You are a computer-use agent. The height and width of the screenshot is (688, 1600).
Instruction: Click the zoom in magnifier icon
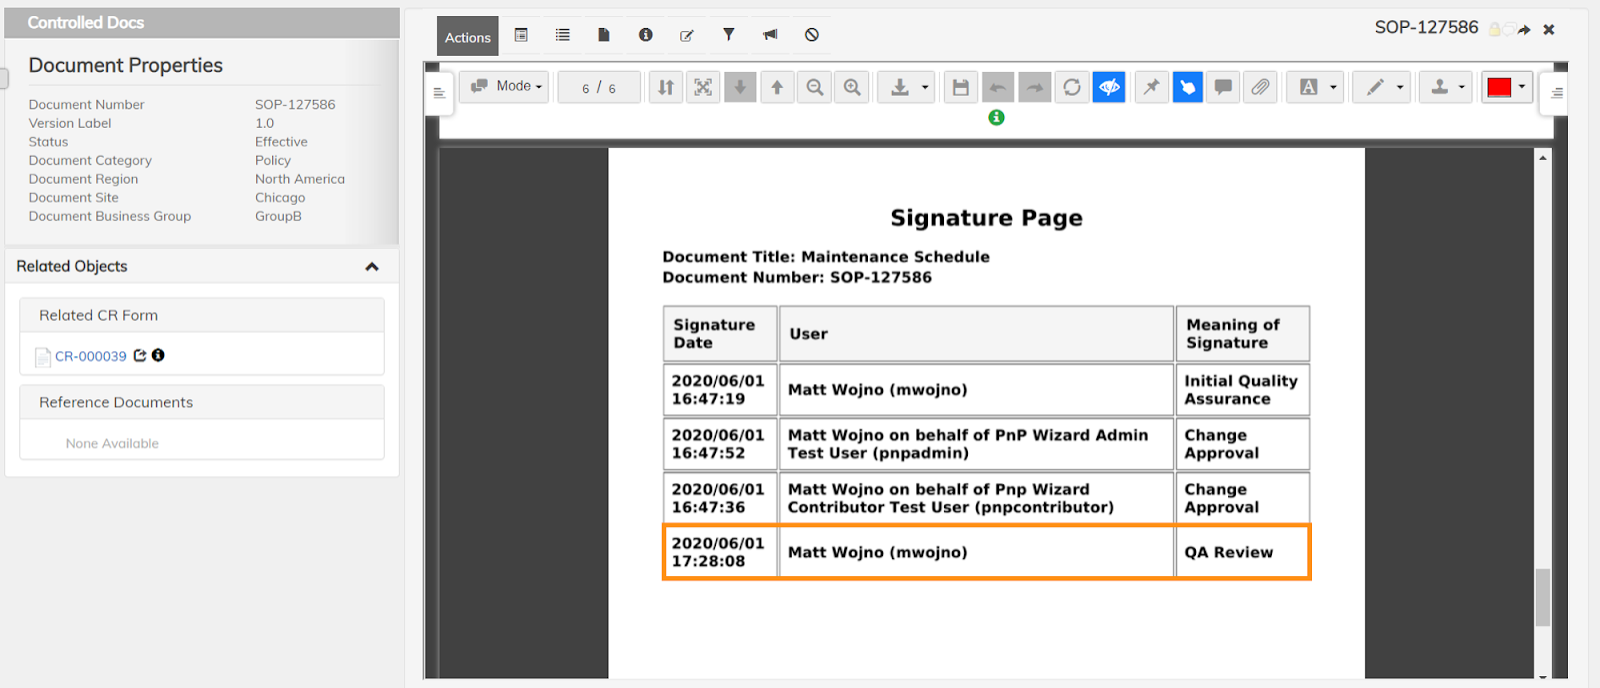[x=852, y=87]
